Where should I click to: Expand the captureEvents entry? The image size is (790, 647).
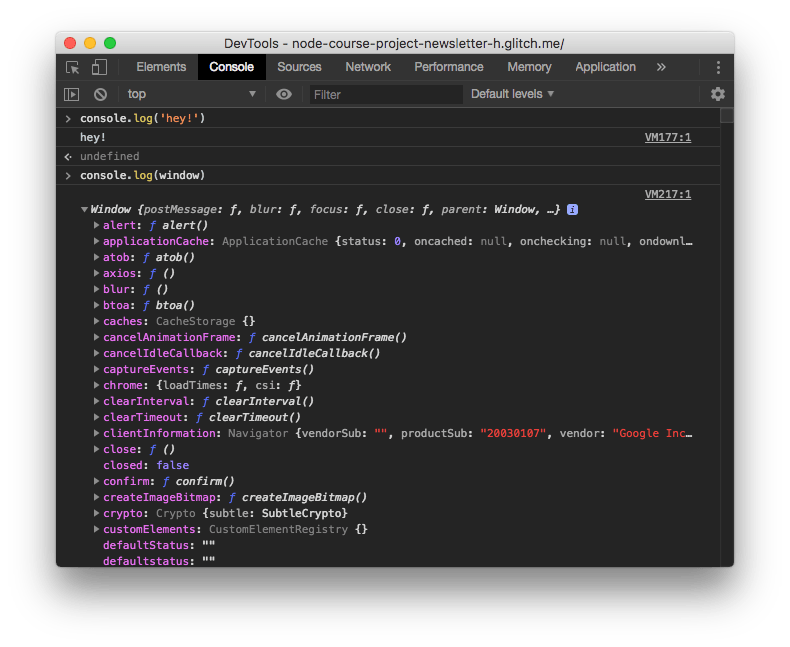pyautogui.click(x=96, y=369)
